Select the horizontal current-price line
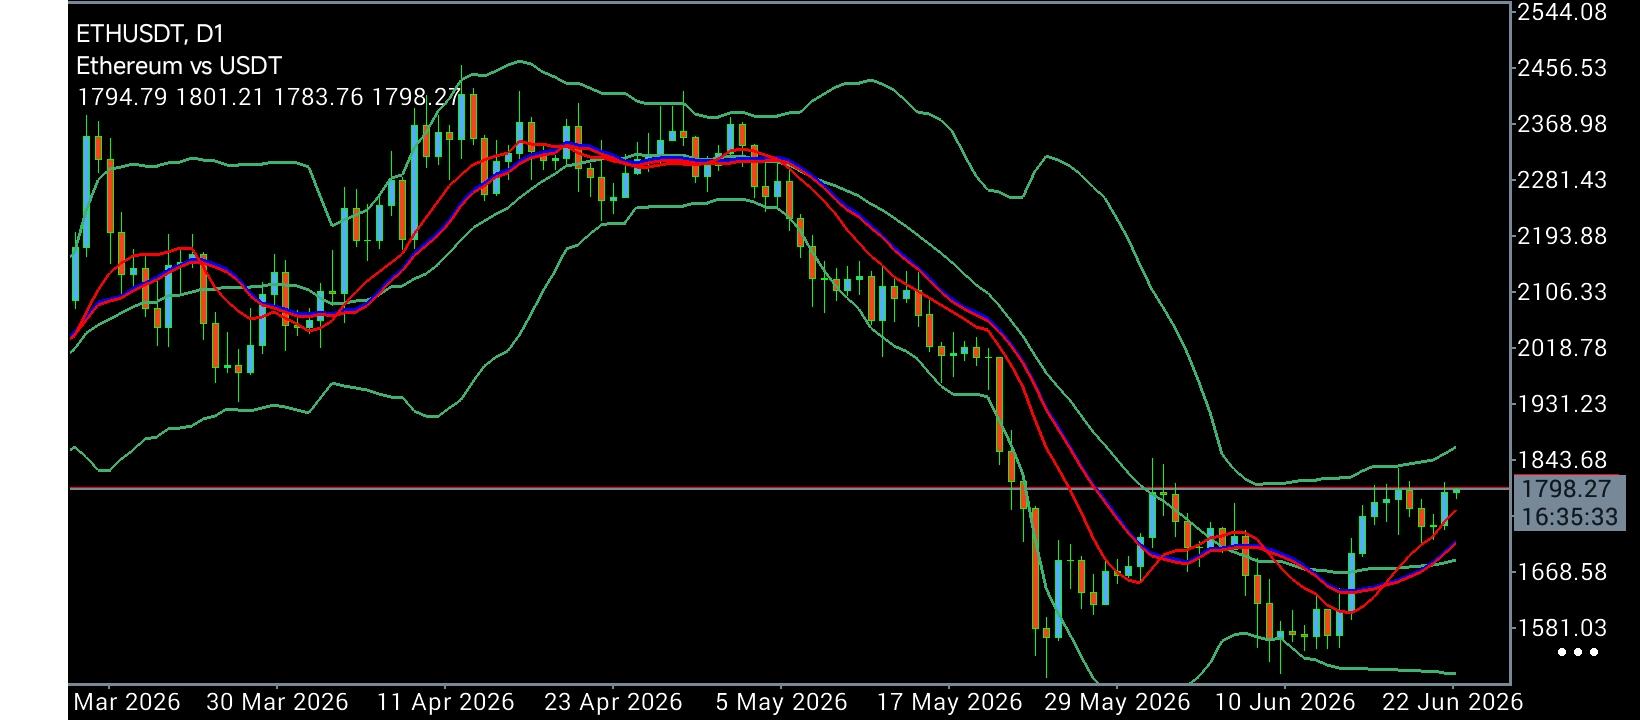Viewport: 1640px width, 720px height. tap(790, 489)
